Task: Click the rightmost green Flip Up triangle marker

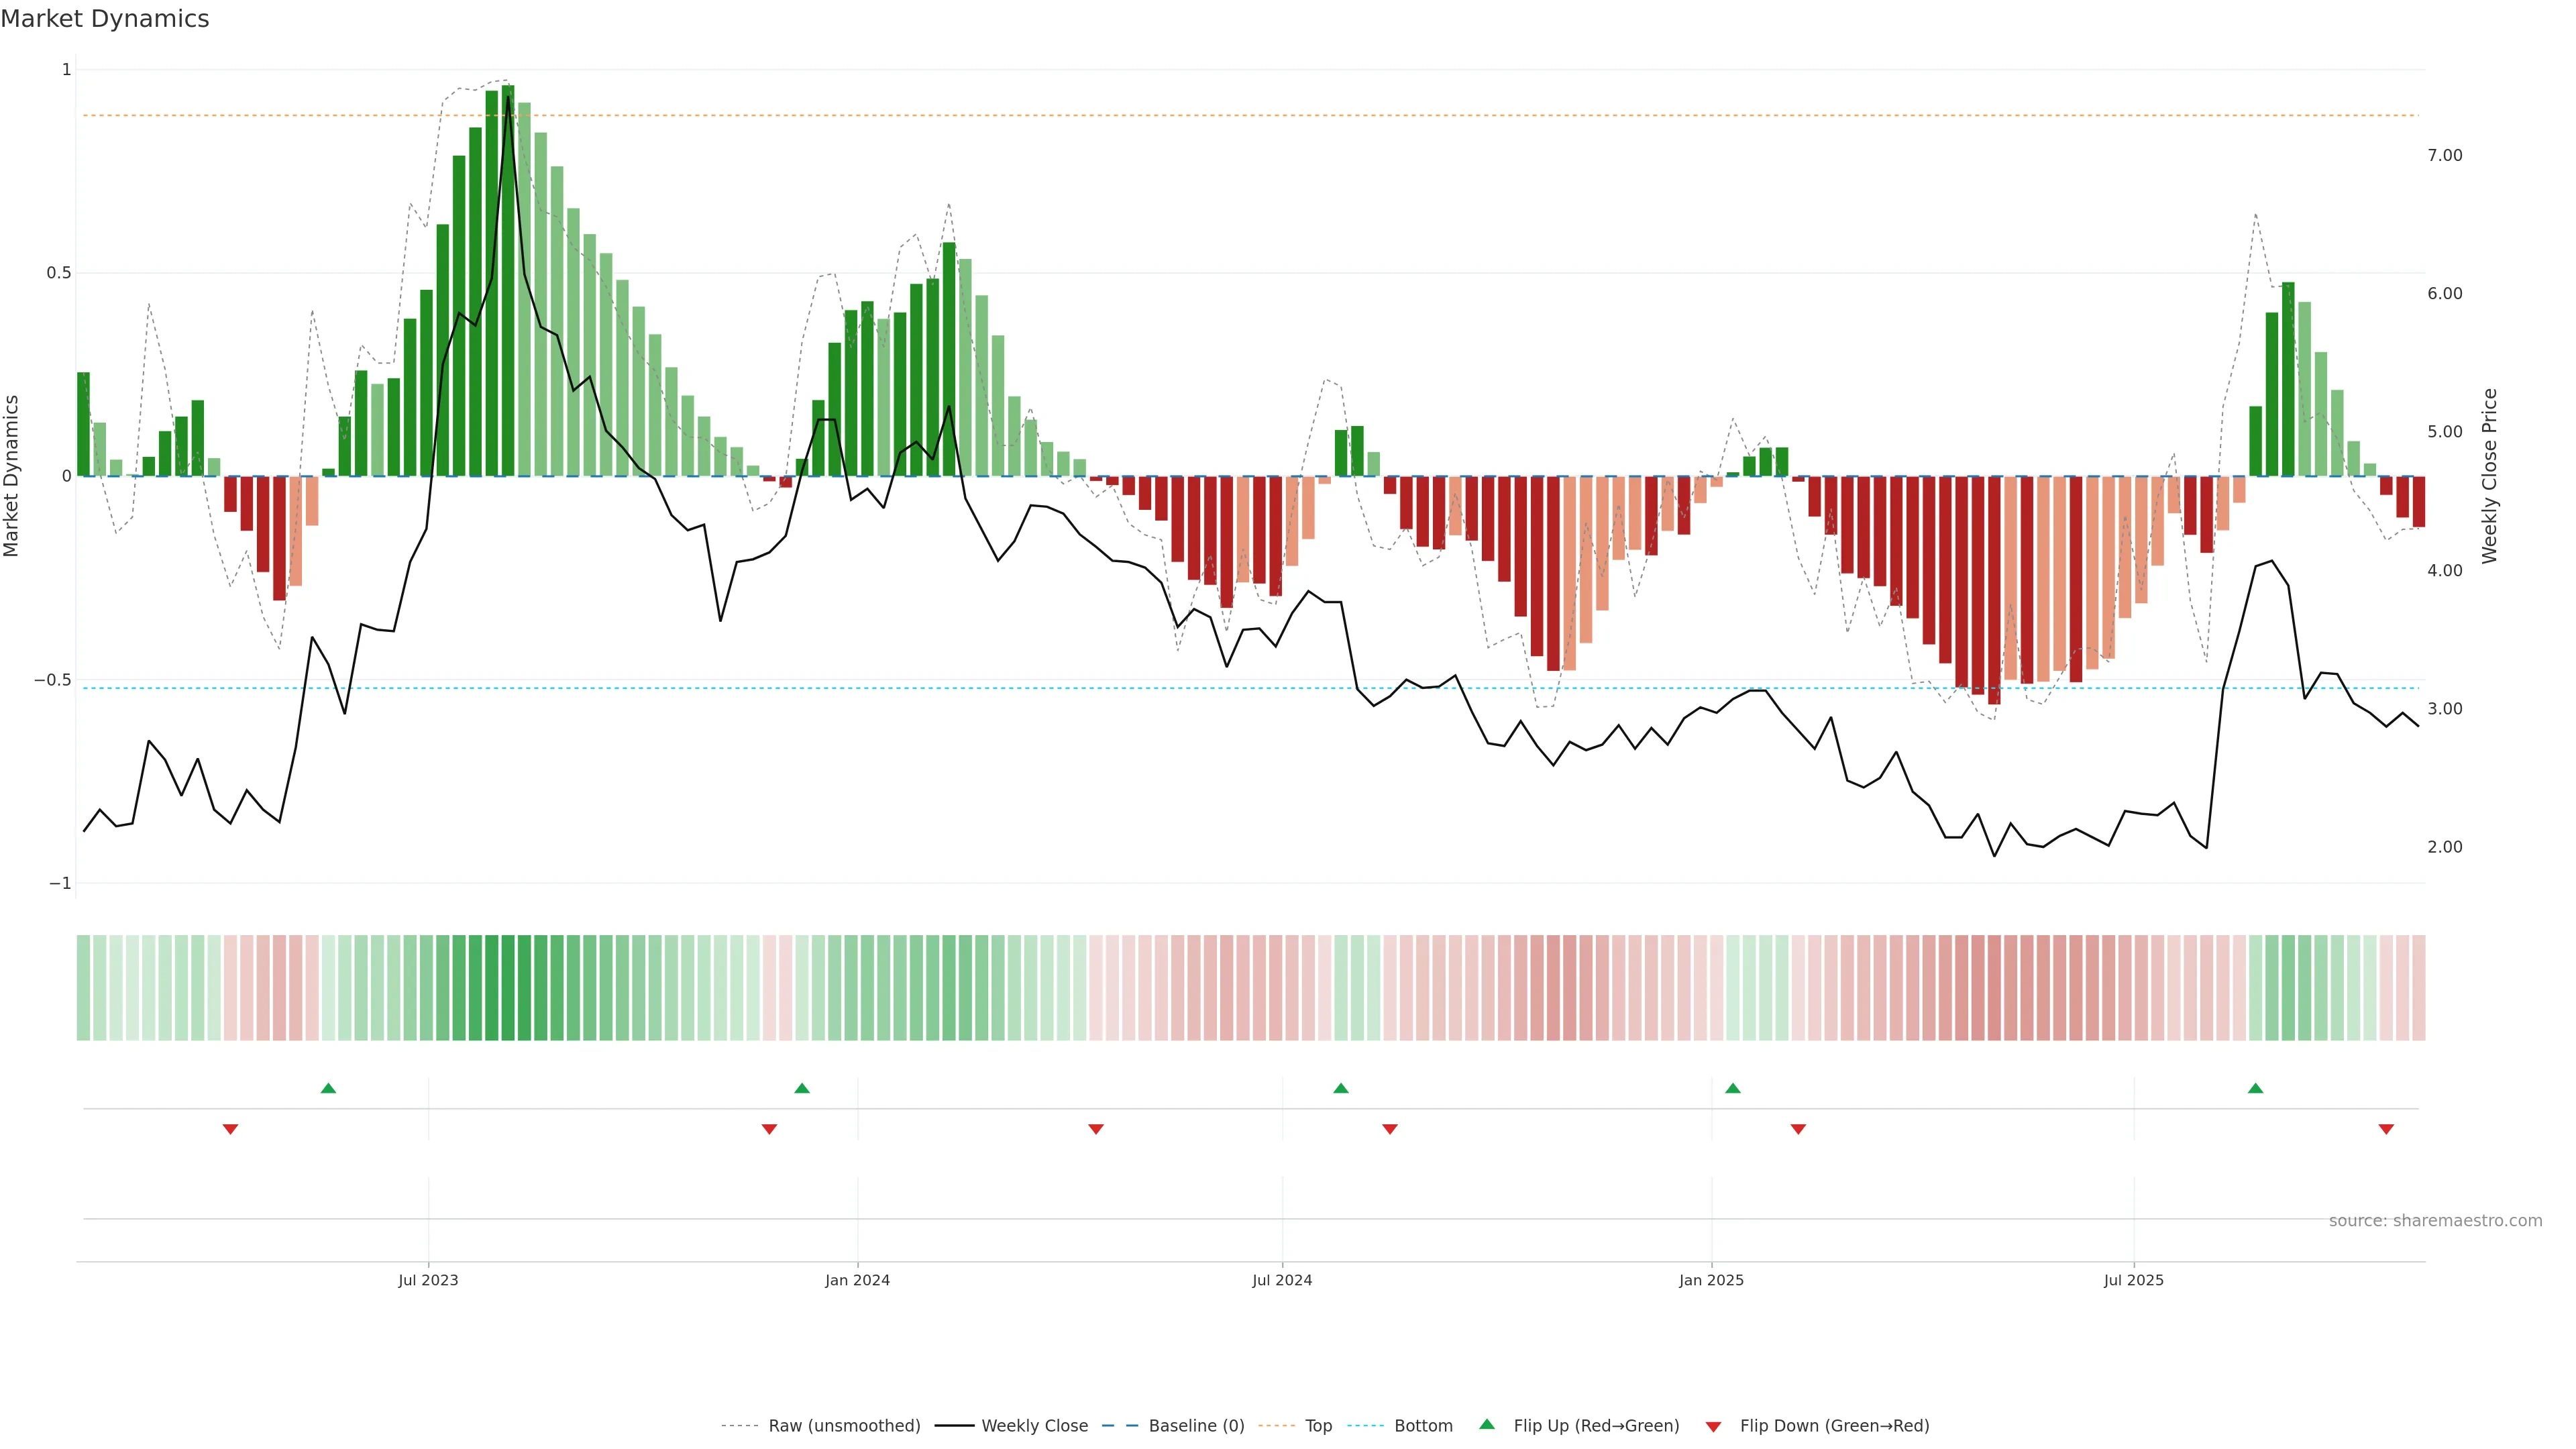Action: coord(2255,1088)
